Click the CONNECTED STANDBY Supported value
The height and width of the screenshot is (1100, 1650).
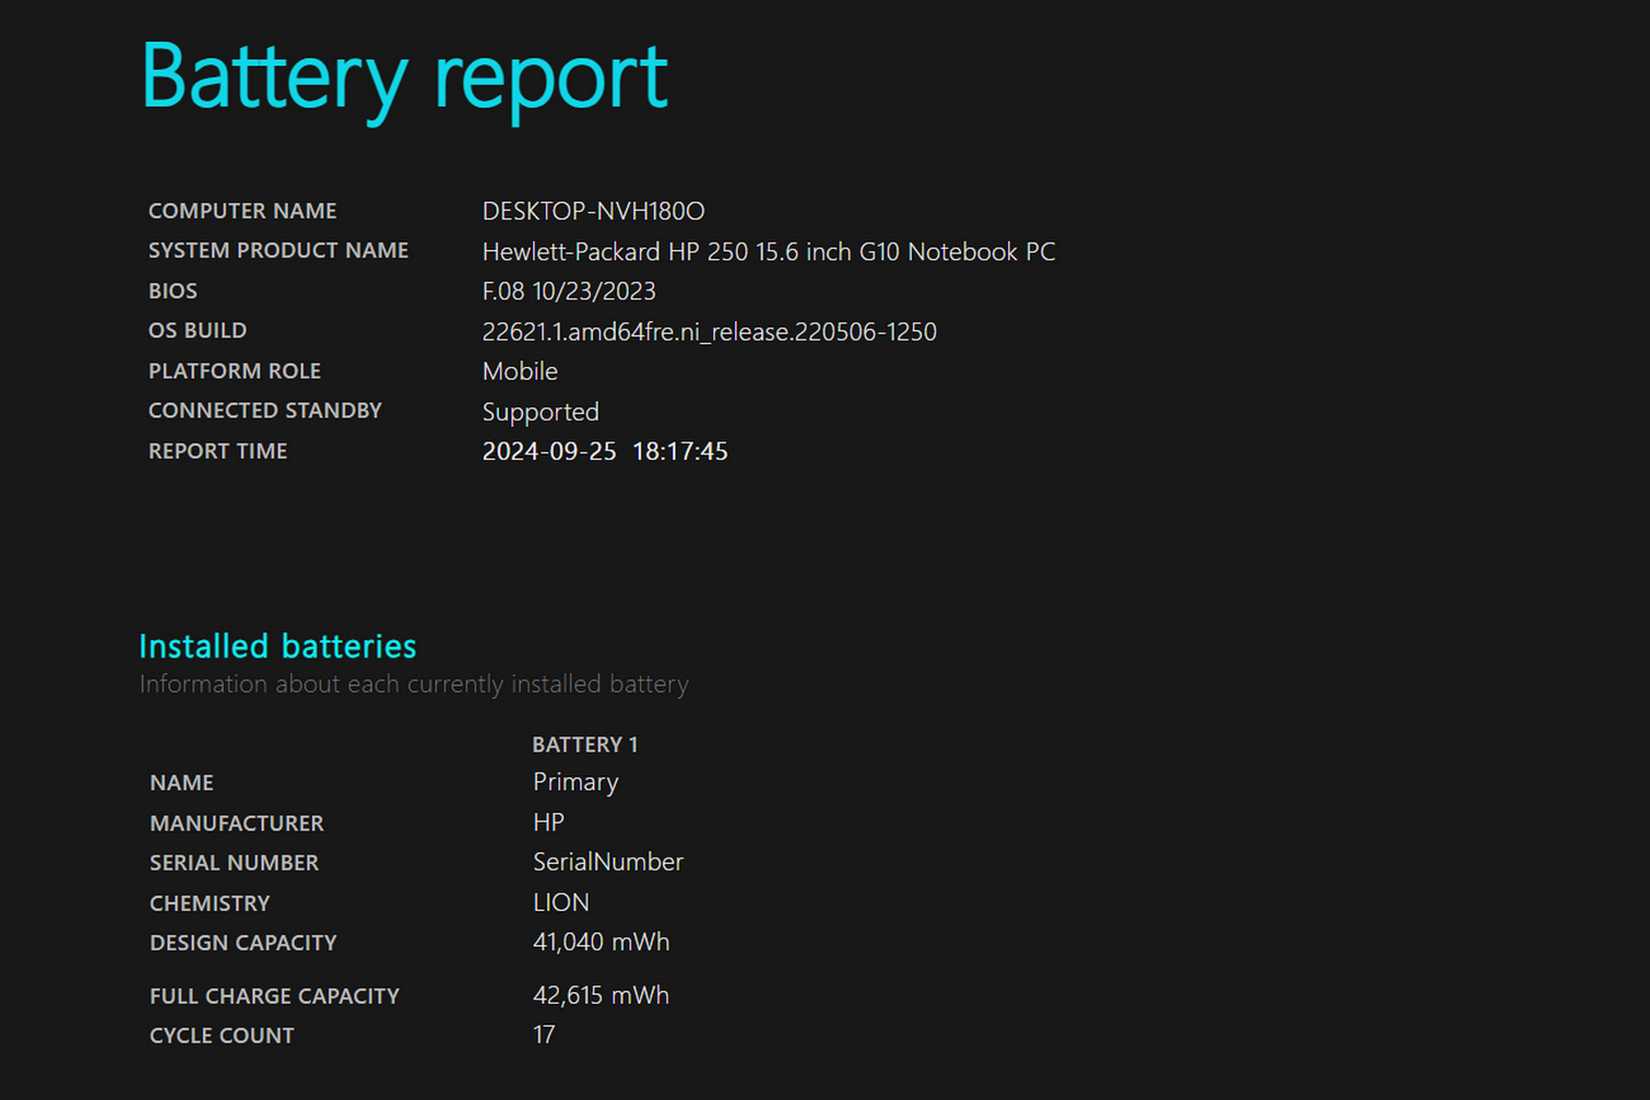[x=540, y=411]
